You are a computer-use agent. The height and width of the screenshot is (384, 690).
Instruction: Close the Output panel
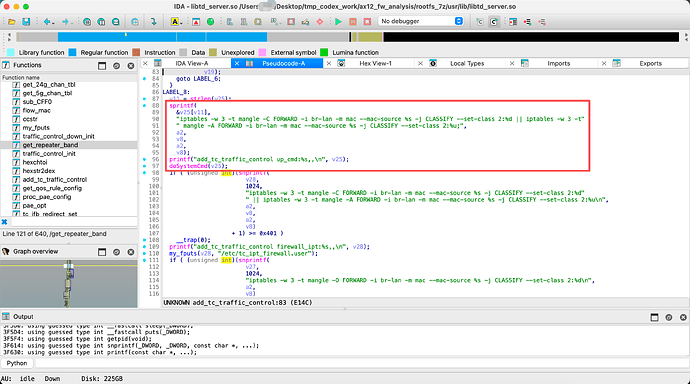[x=683, y=317]
